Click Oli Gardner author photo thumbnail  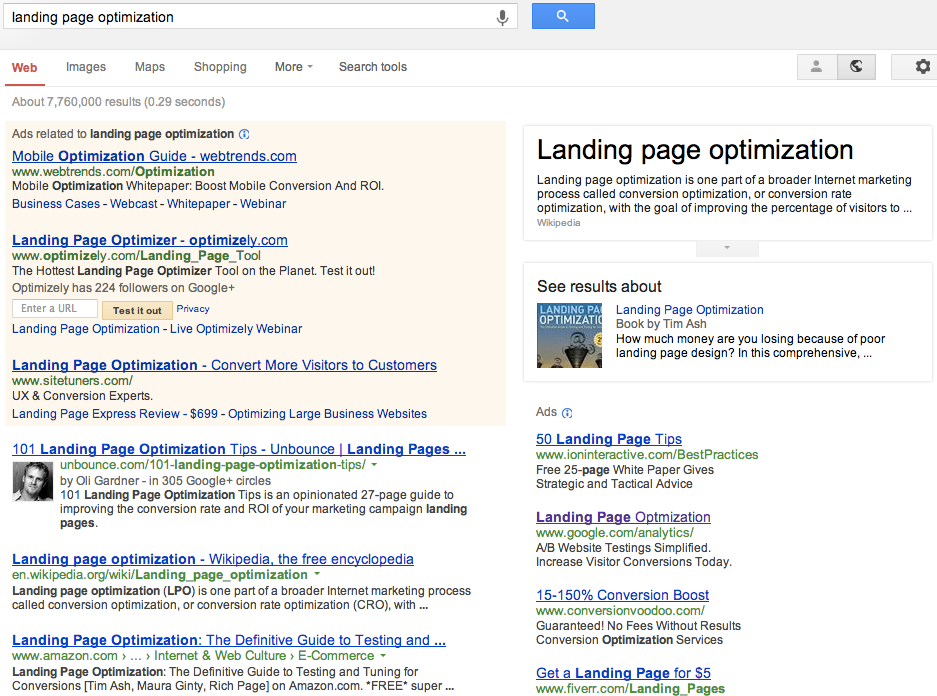[33, 482]
